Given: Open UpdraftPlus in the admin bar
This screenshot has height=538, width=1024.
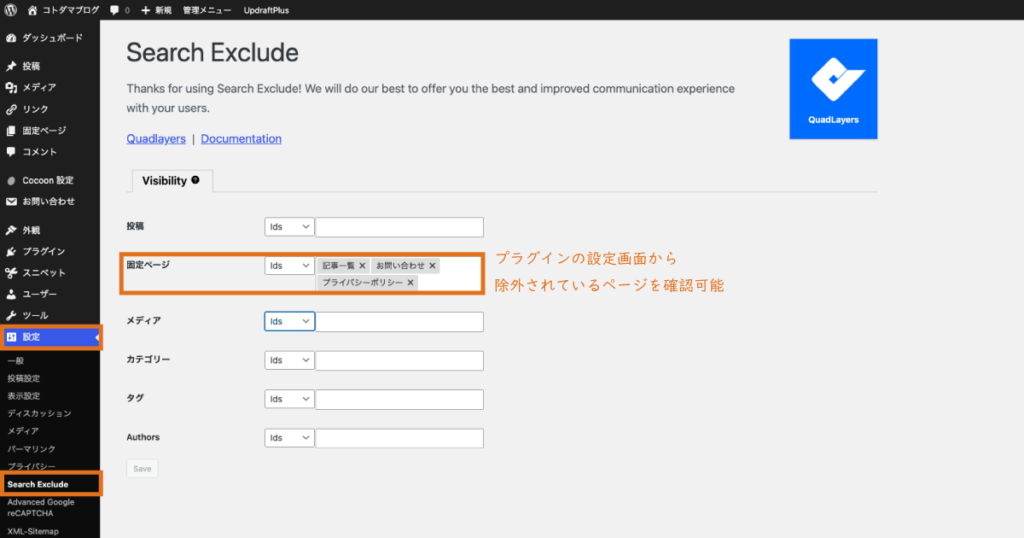Looking at the screenshot, I should click(266, 10).
